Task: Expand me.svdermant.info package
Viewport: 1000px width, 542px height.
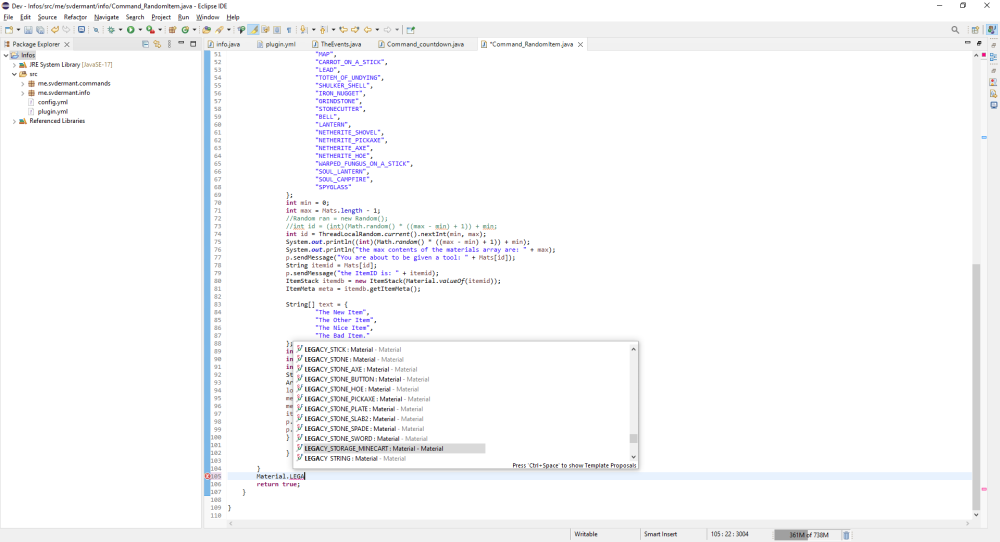Action: [23, 93]
